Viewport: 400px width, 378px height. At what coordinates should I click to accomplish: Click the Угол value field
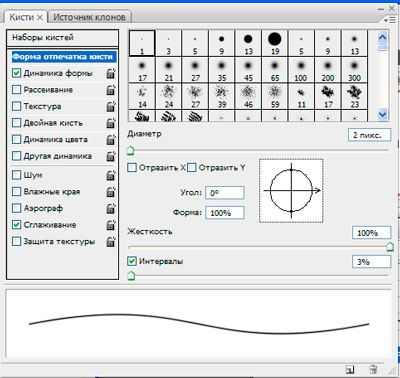coord(225,193)
